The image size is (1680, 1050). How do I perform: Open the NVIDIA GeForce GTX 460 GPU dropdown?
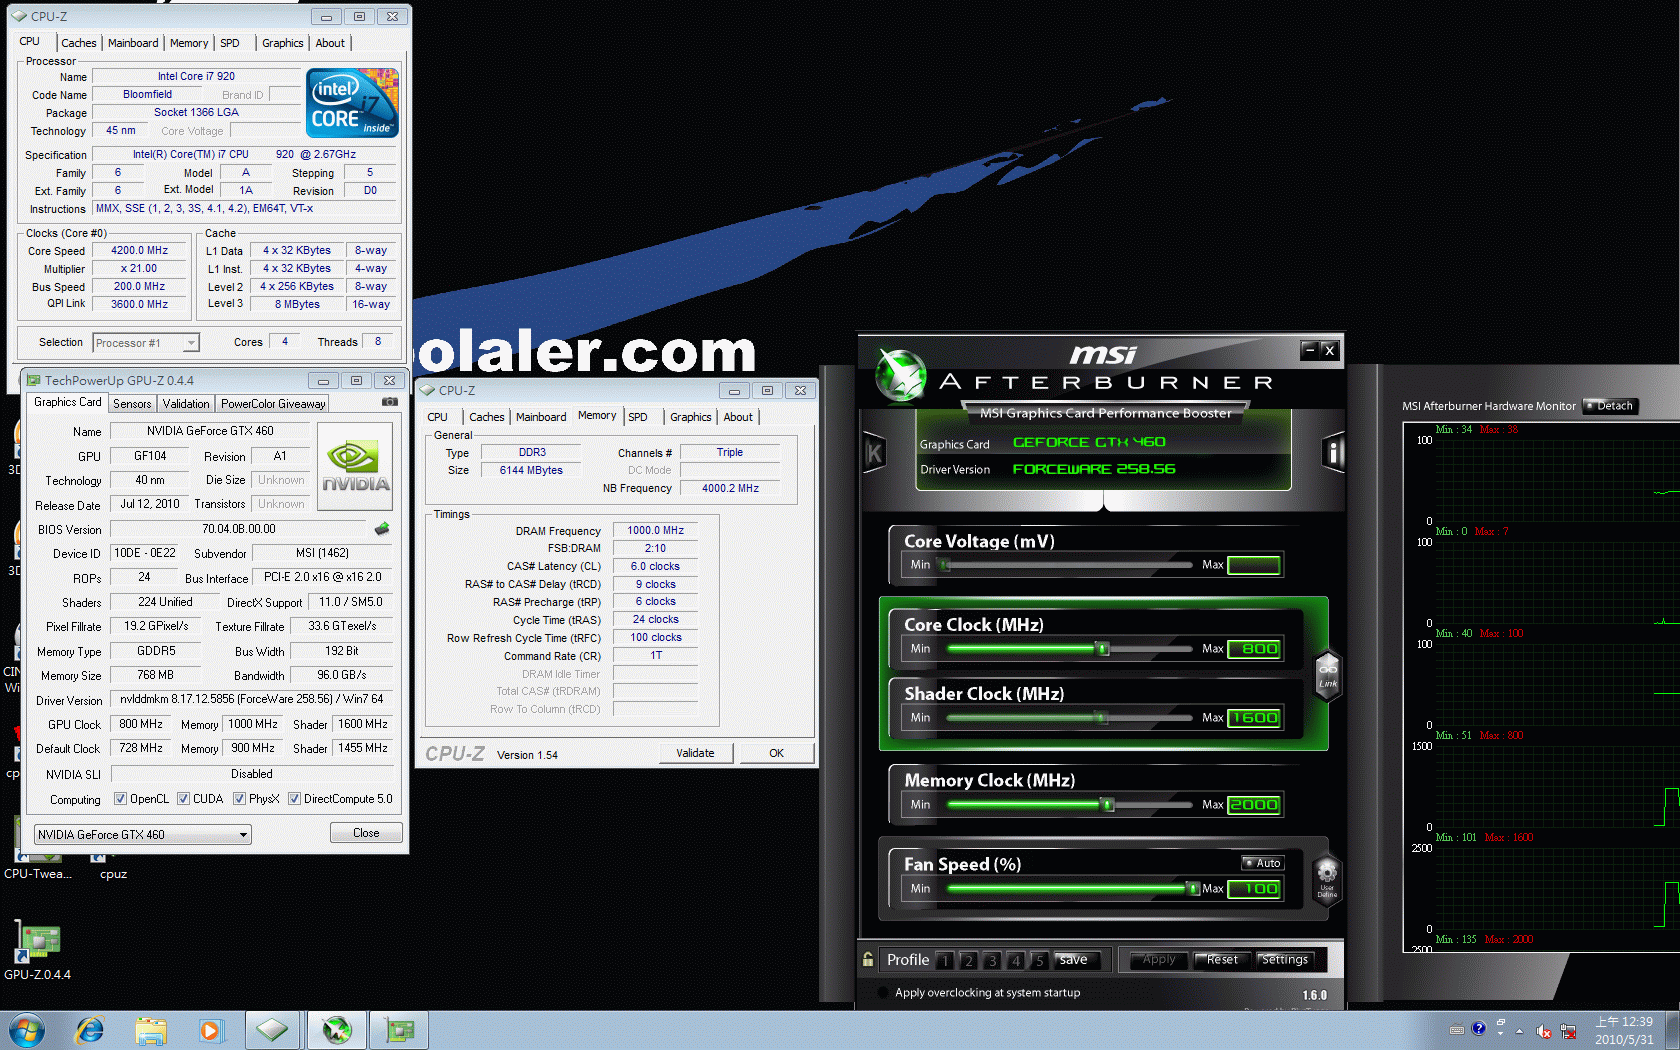(143, 834)
